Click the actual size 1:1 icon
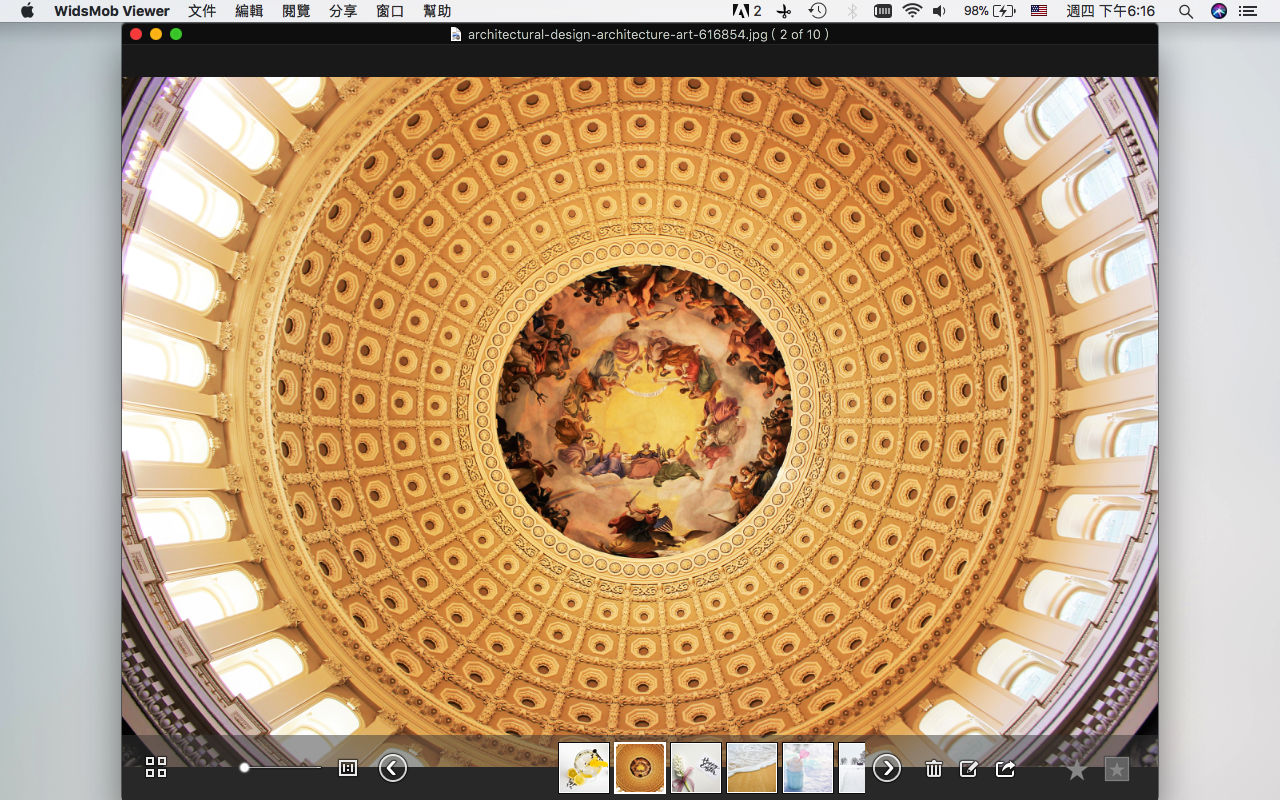 [x=348, y=768]
